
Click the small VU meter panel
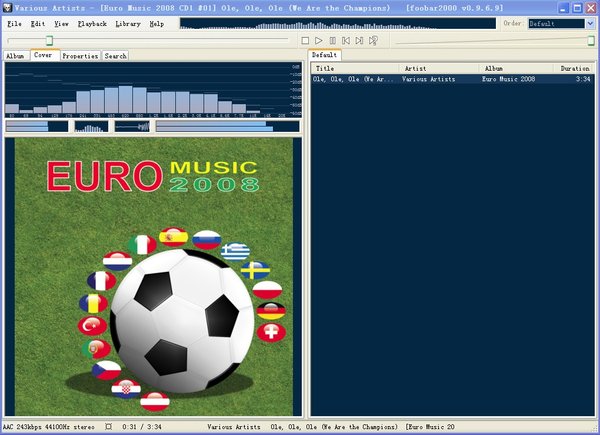tap(37, 126)
